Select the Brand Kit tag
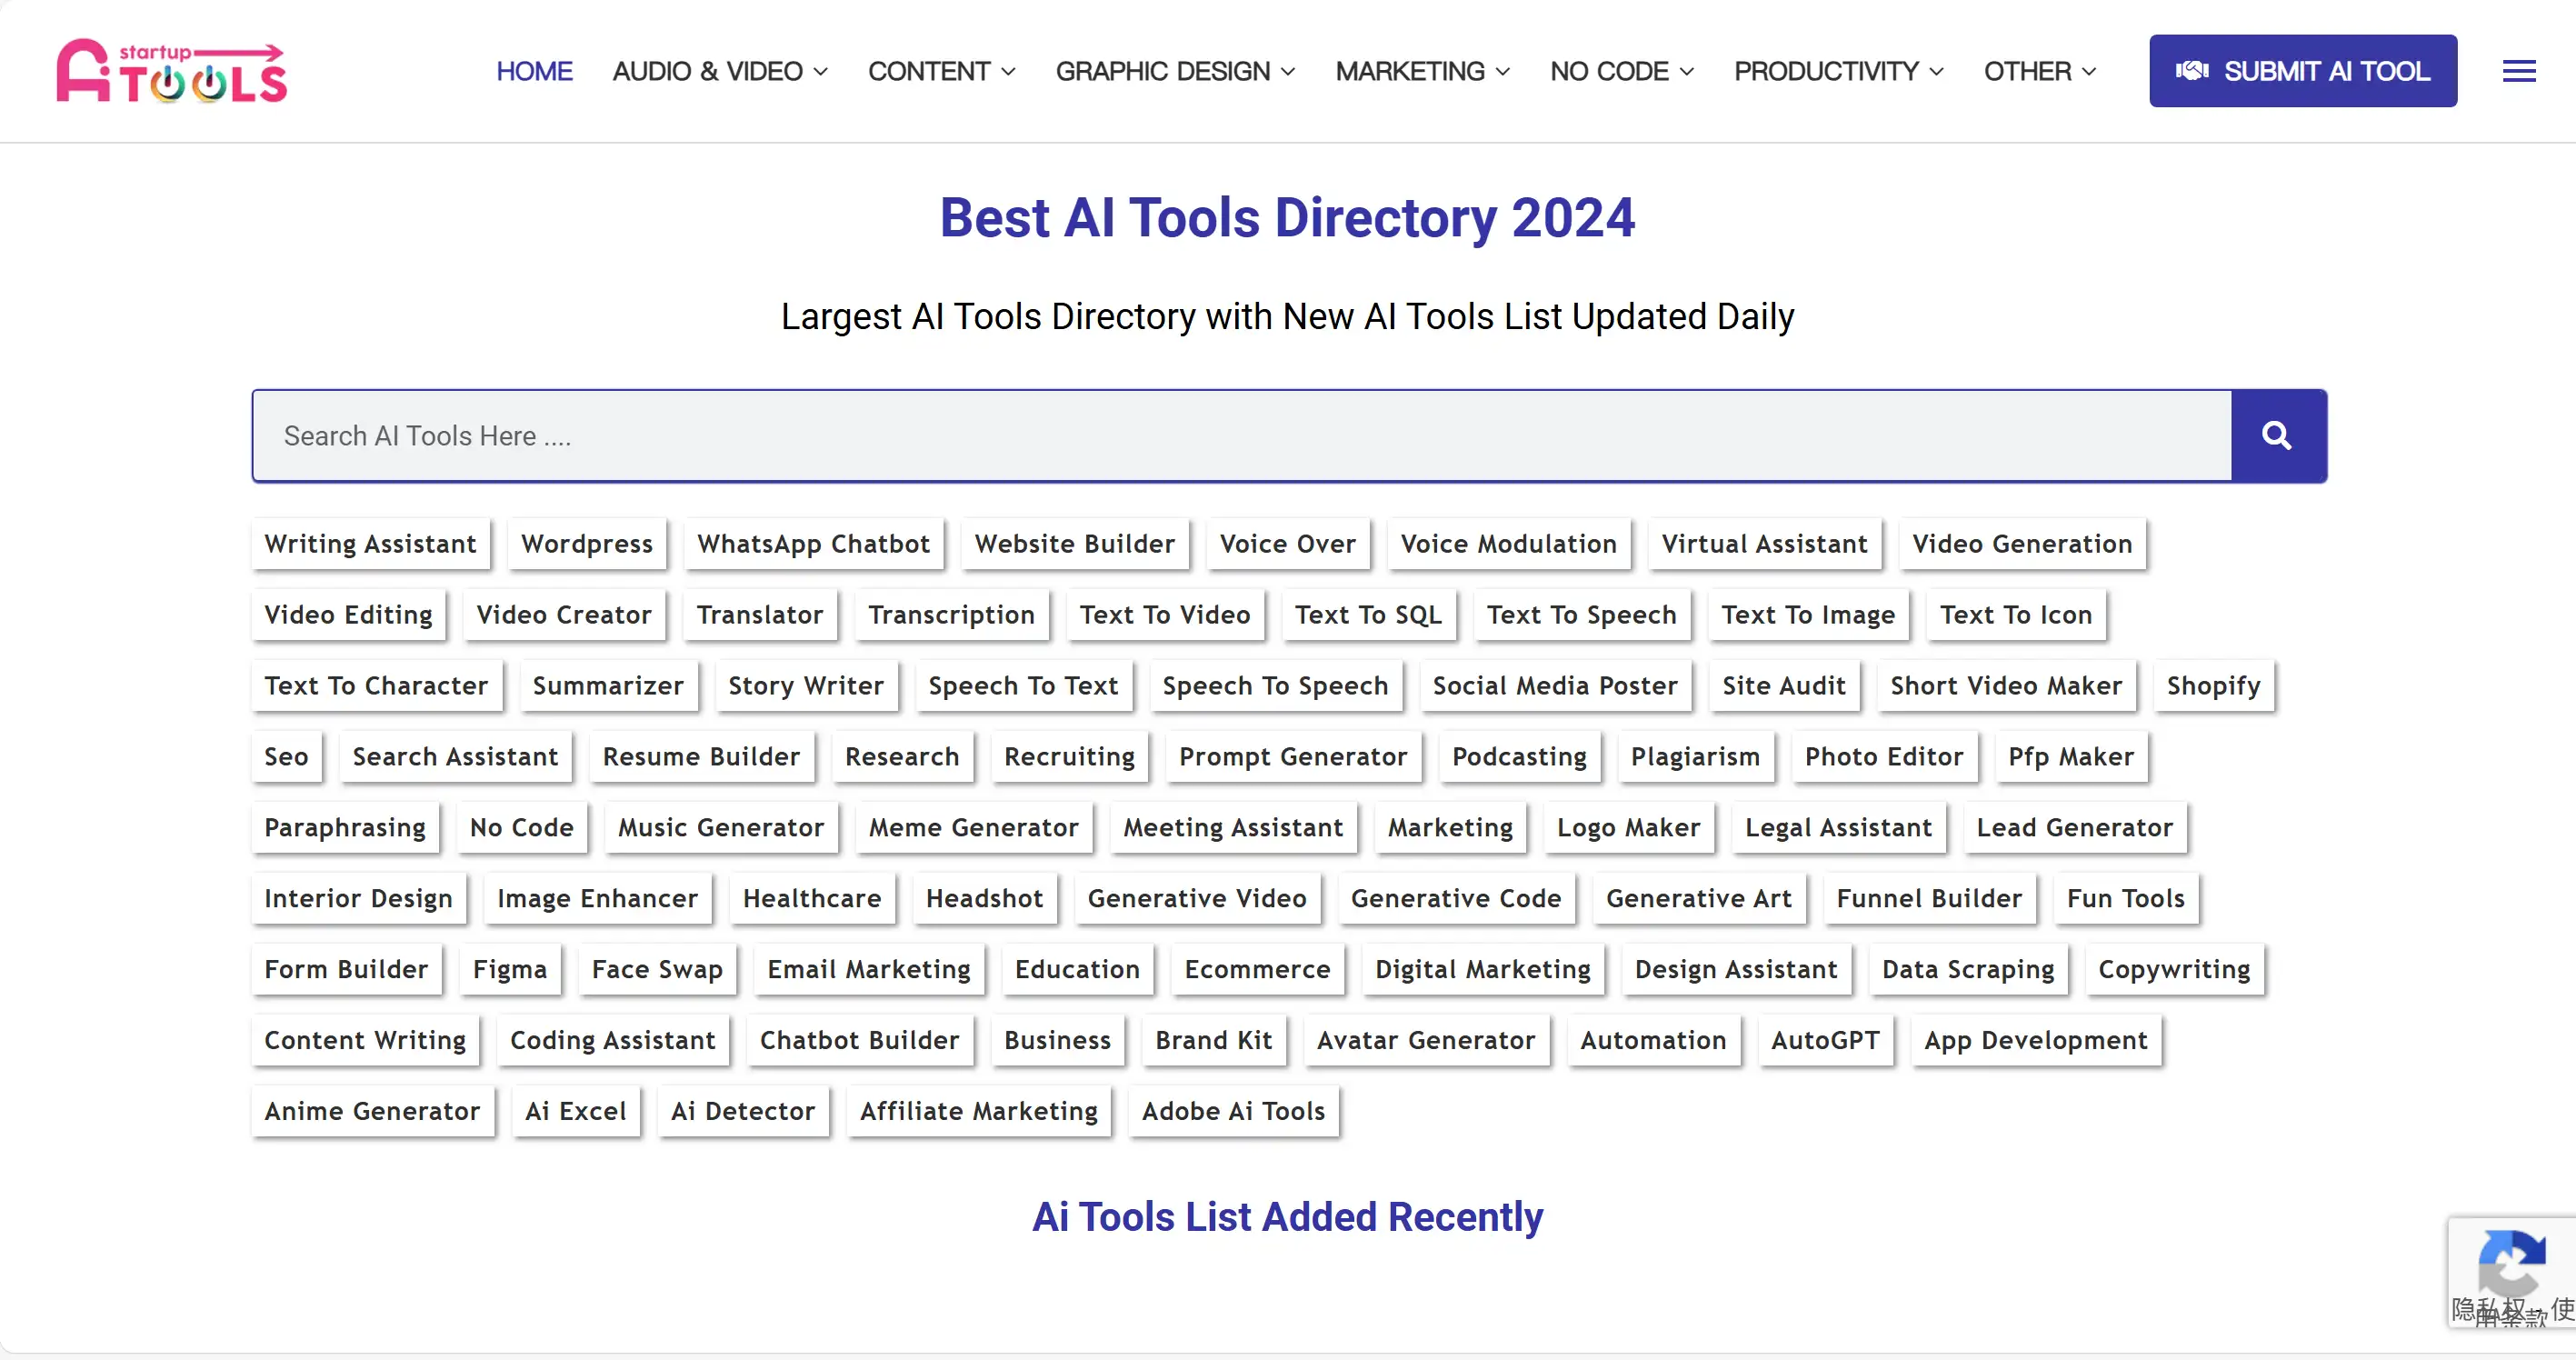Screen dimensions: 2576x1360 click(x=1214, y=1041)
